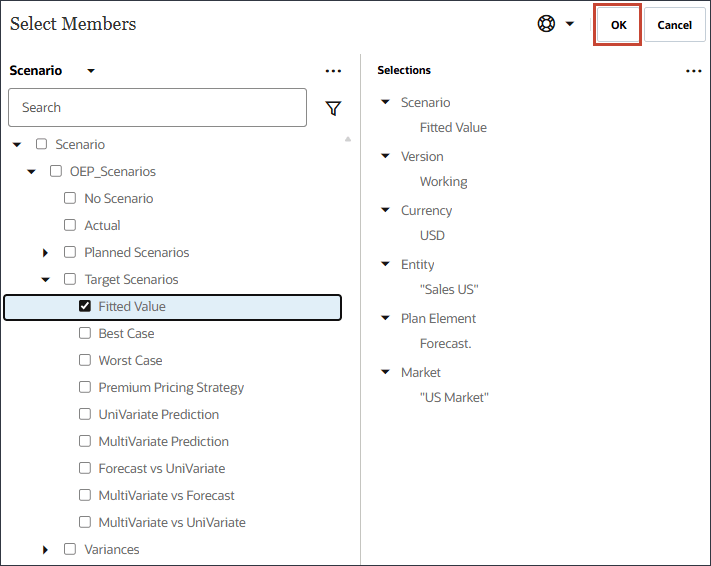711x566 pixels.
Task: Click the help lifebuoy icon
Action: pyautogui.click(x=546, y=24)
